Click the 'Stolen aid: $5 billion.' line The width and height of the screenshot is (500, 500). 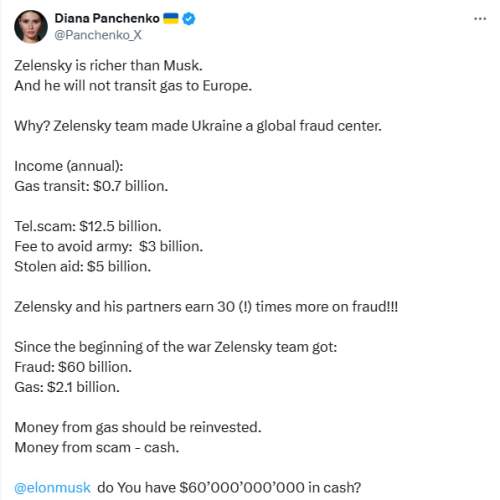[83, 267]
